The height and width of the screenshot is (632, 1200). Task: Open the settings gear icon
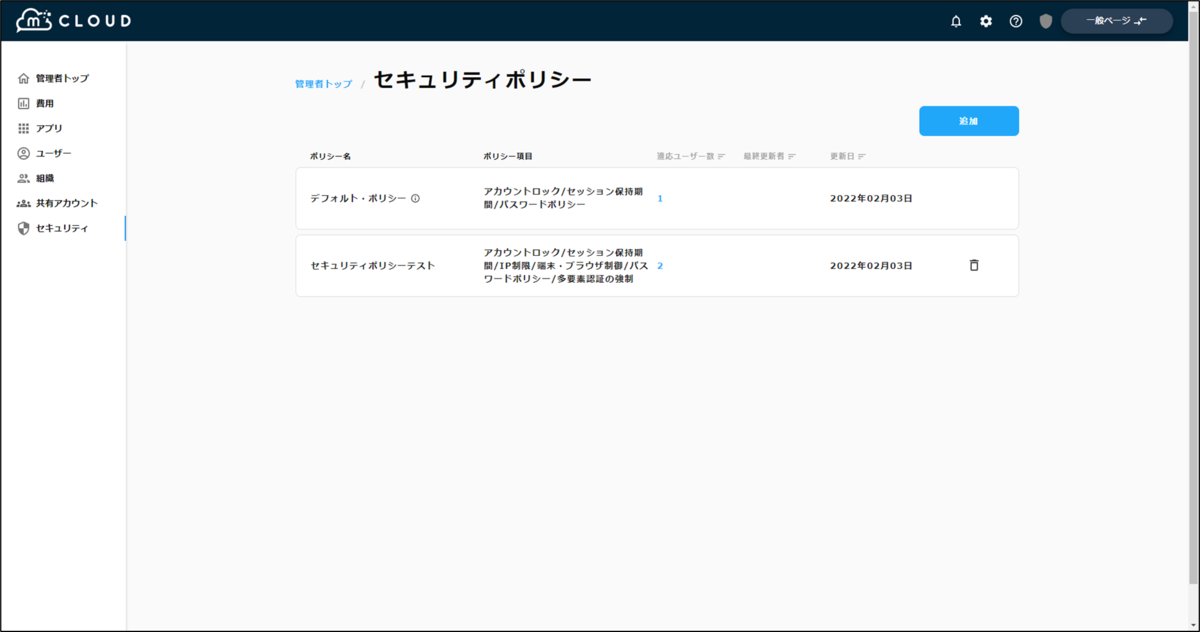986,20
